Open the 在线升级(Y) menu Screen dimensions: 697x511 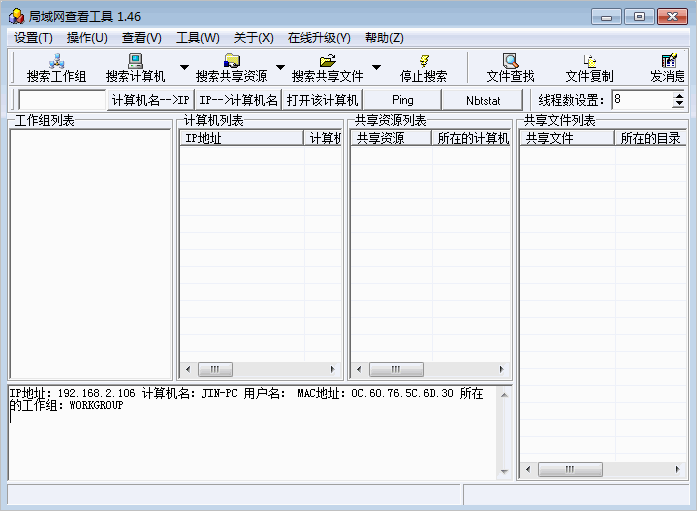pos(319,38)
